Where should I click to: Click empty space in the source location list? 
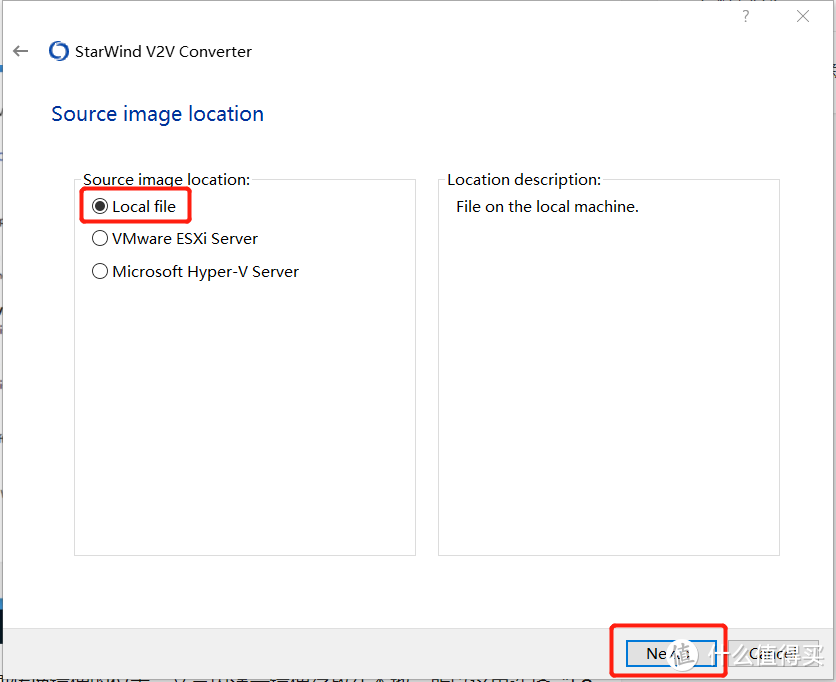coord(244,420)
